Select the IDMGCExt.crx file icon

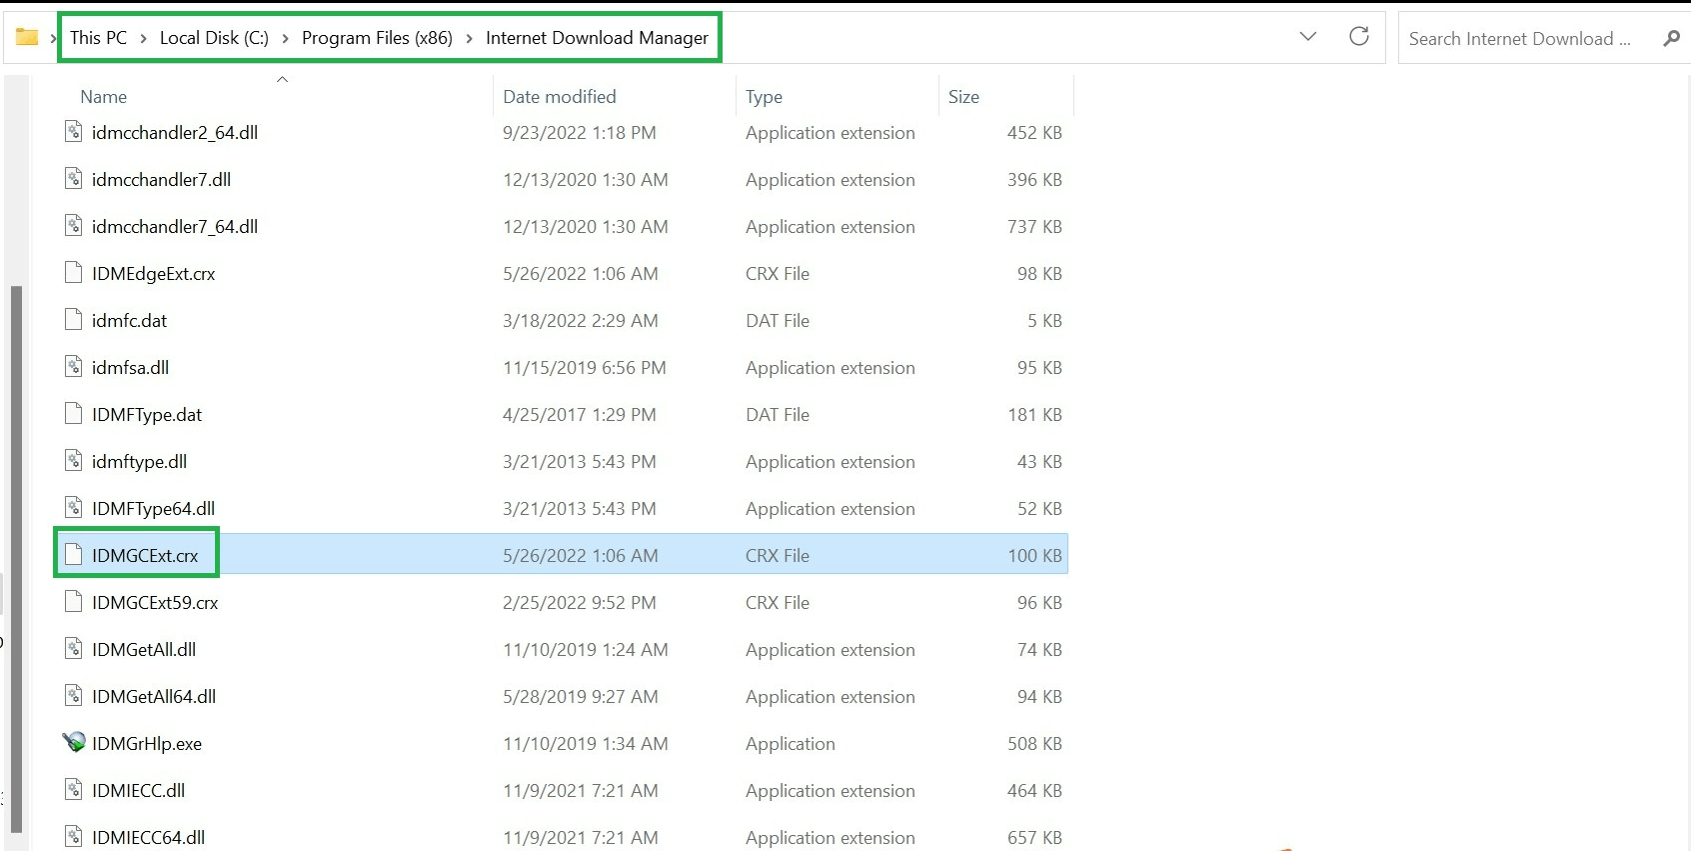73,555
